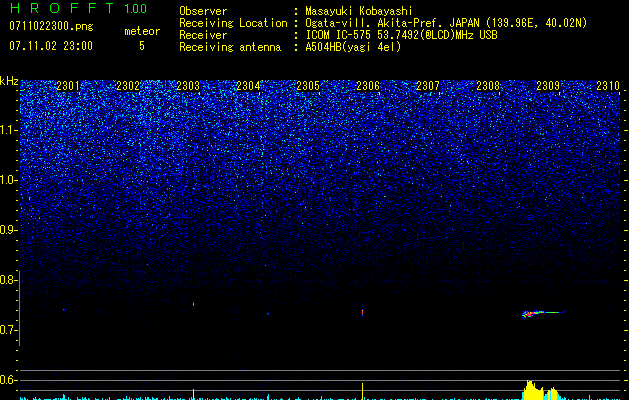Screen dimensions: 629x400
Task: Click the 0.6 kHz axis label
Action: [8, 380]
